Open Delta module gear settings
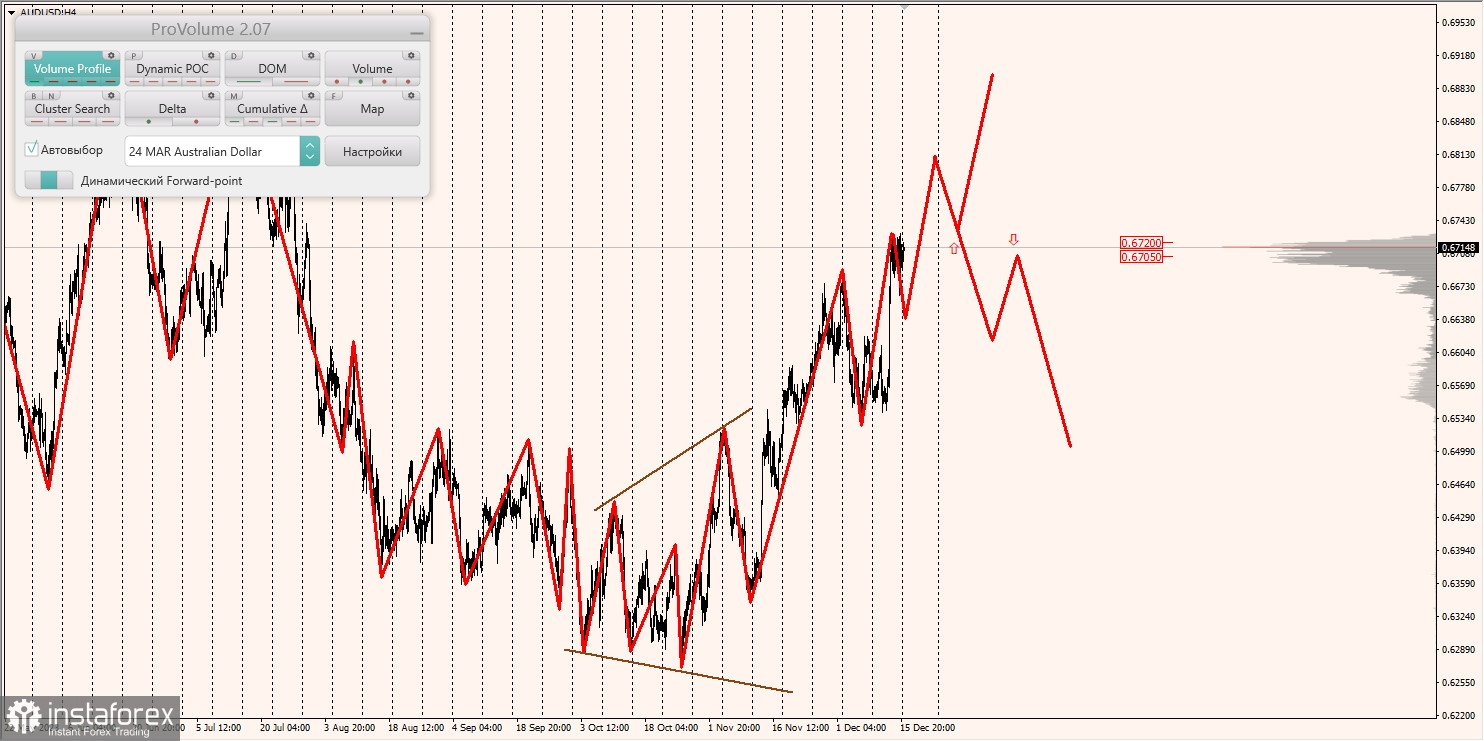1484x741 pixels. coord(211,96)
